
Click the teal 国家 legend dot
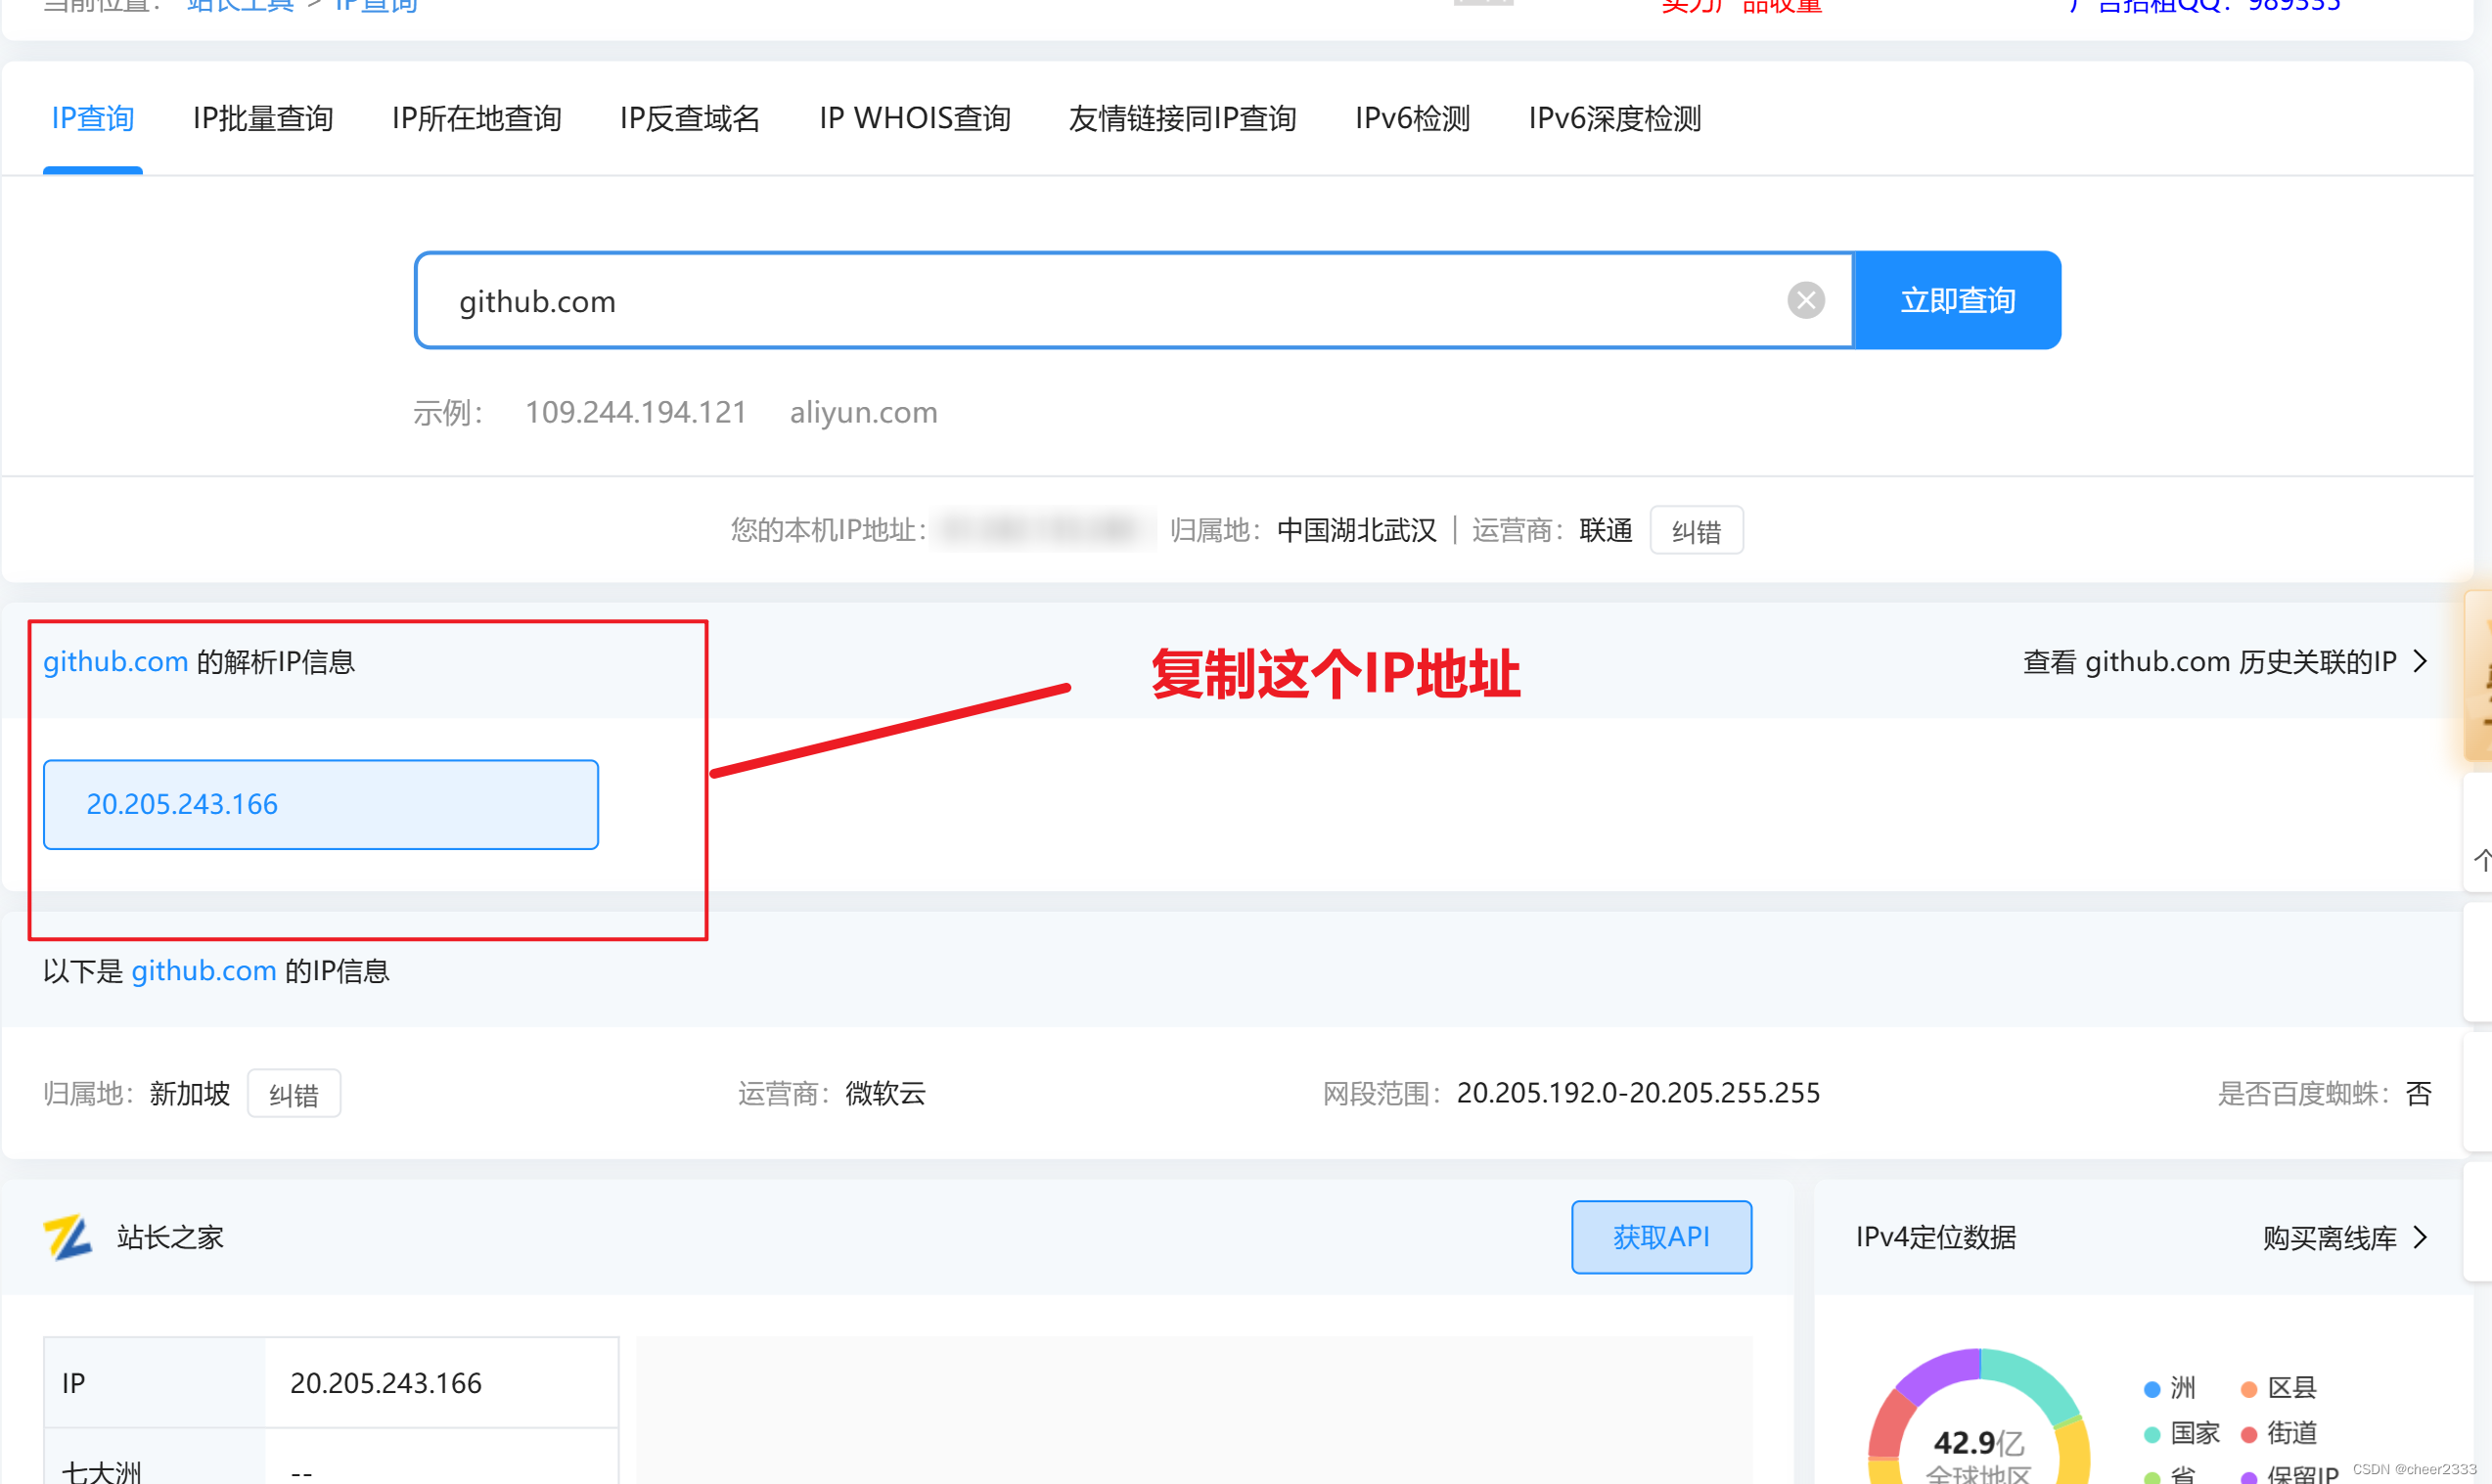(2152, 1435)
